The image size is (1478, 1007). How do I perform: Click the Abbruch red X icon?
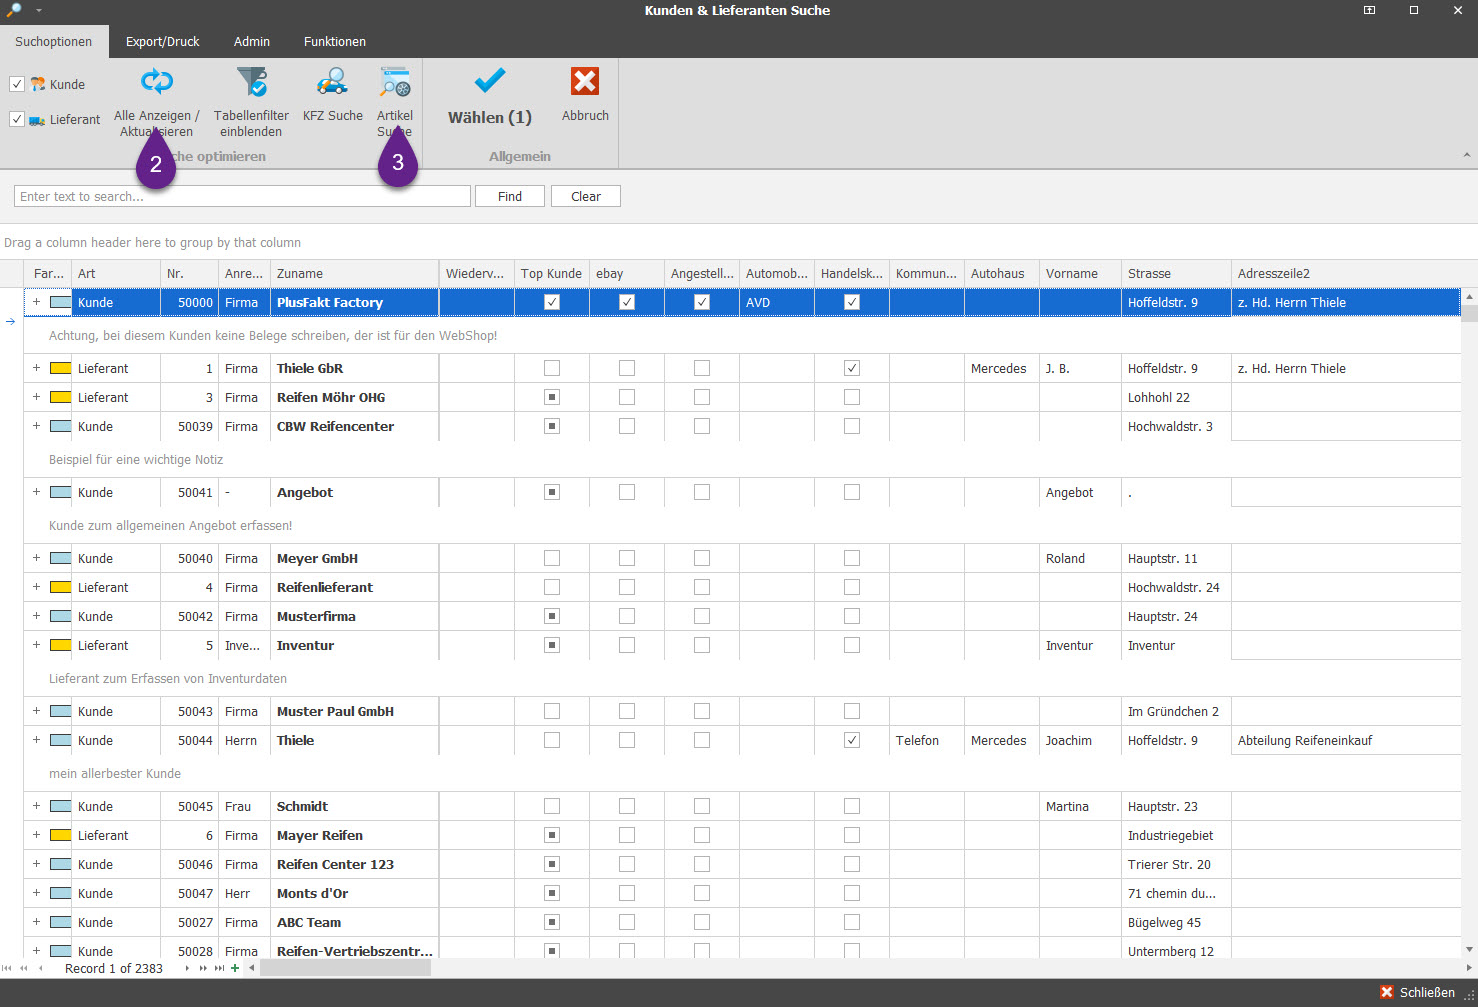coord(585,82)
